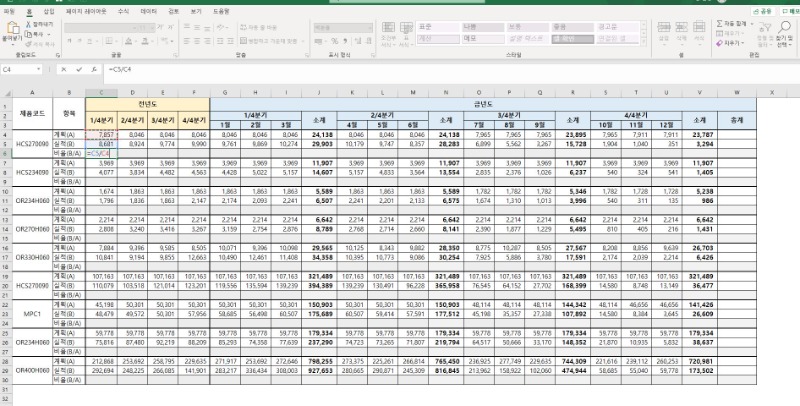Click Merge and Center (병합하고 가운데 맞춤)

point(269,41)
